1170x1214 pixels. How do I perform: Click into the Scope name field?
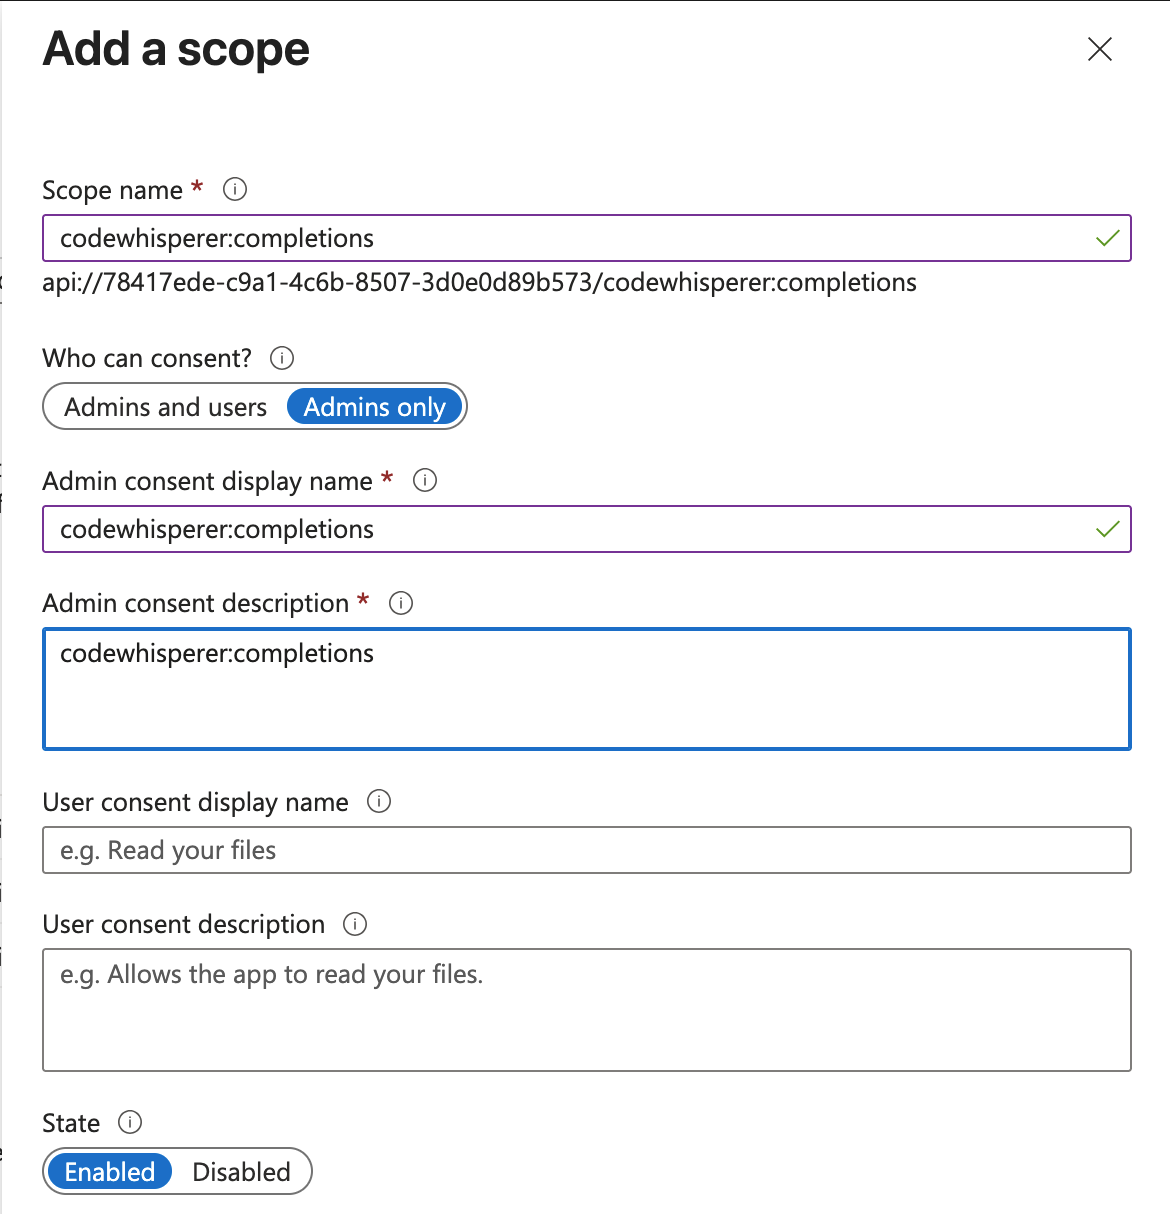(x=560, y=239)
